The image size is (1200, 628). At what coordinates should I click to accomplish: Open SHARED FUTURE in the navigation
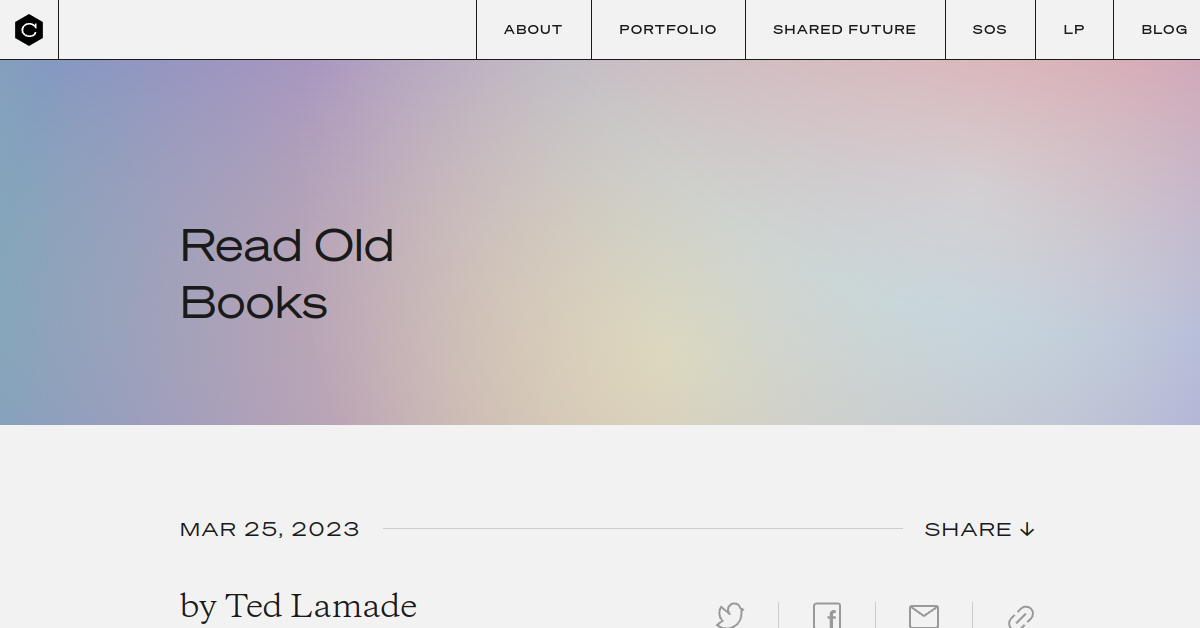(x=845, y=30)
